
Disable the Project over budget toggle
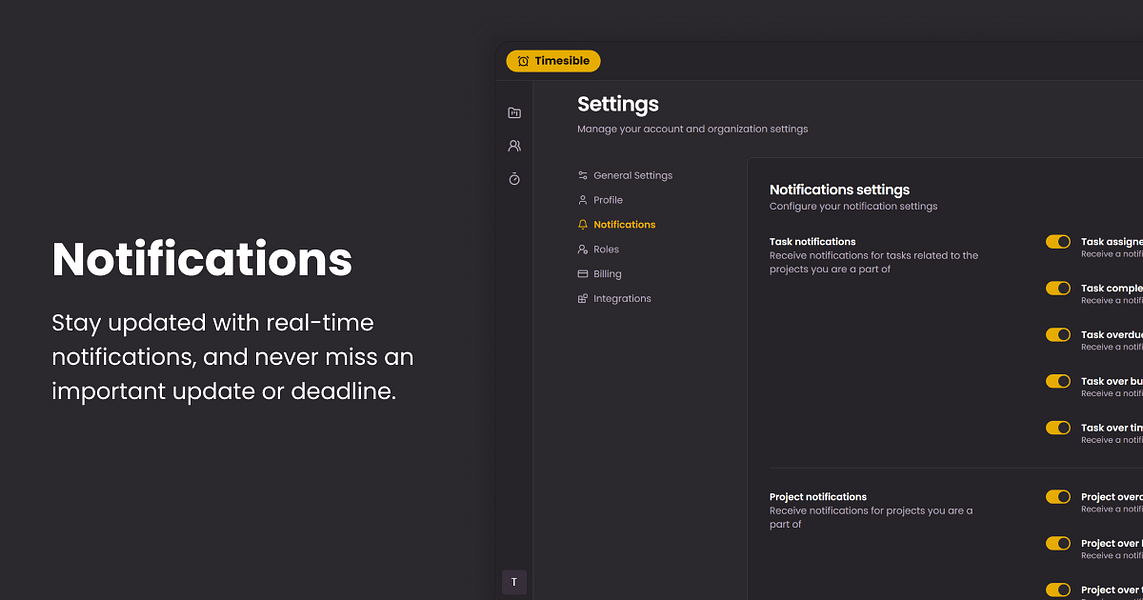pyautogui.click(x=1058, y=544)
